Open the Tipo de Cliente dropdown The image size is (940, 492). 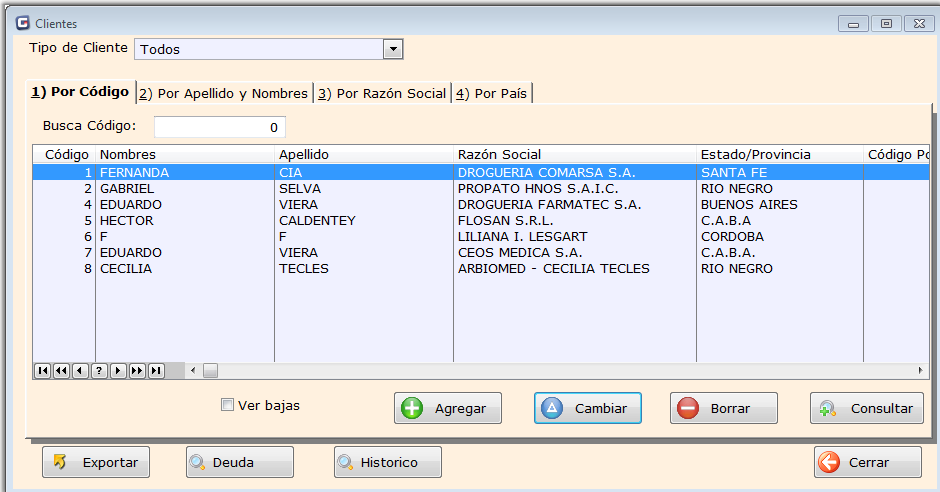coord(393,49)
